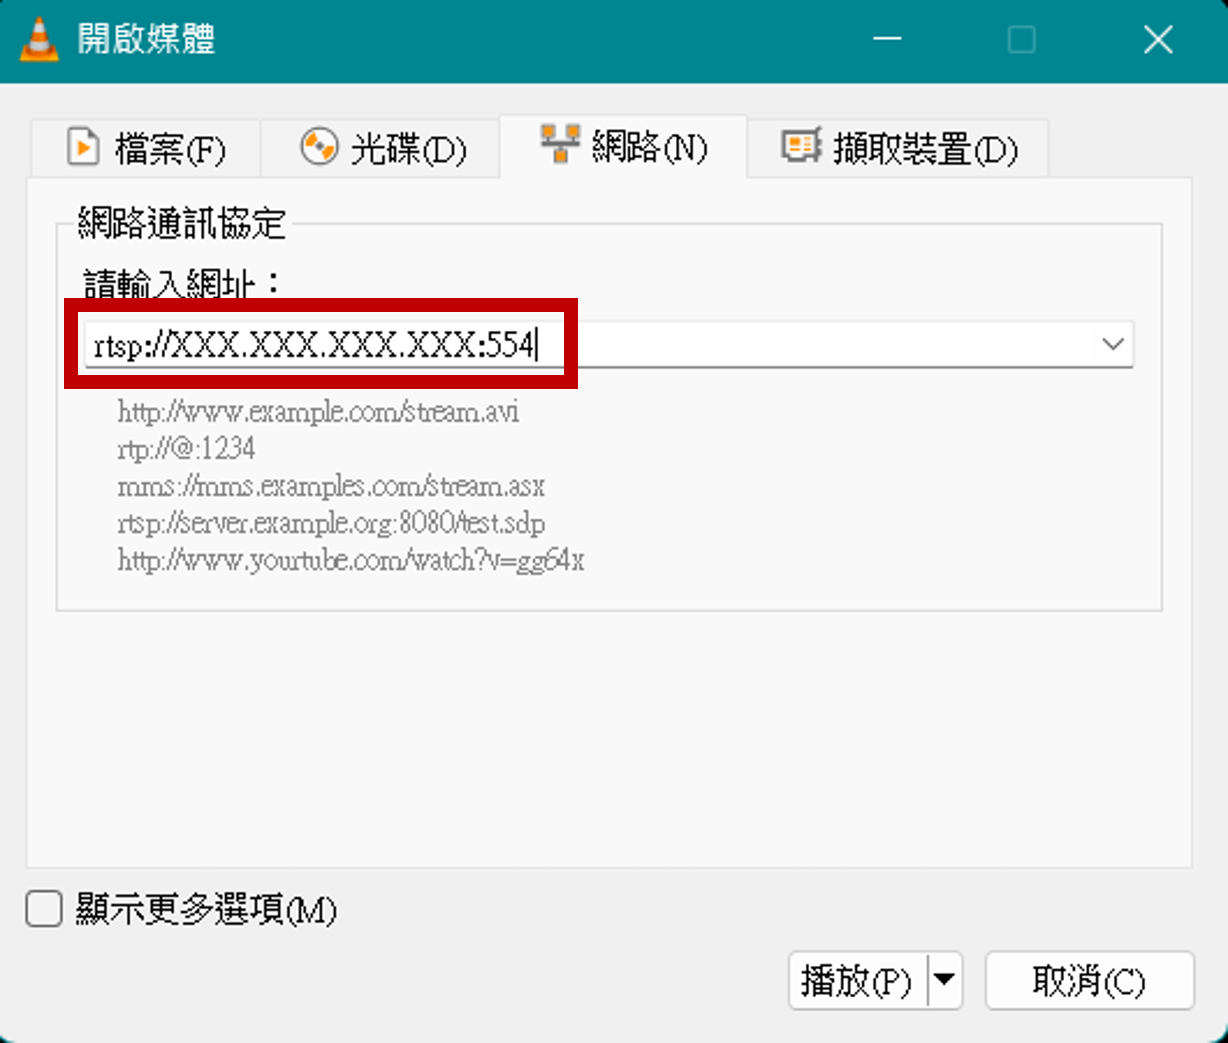Click the 顯示更多選項(M) label text

[x=206, y=910]
